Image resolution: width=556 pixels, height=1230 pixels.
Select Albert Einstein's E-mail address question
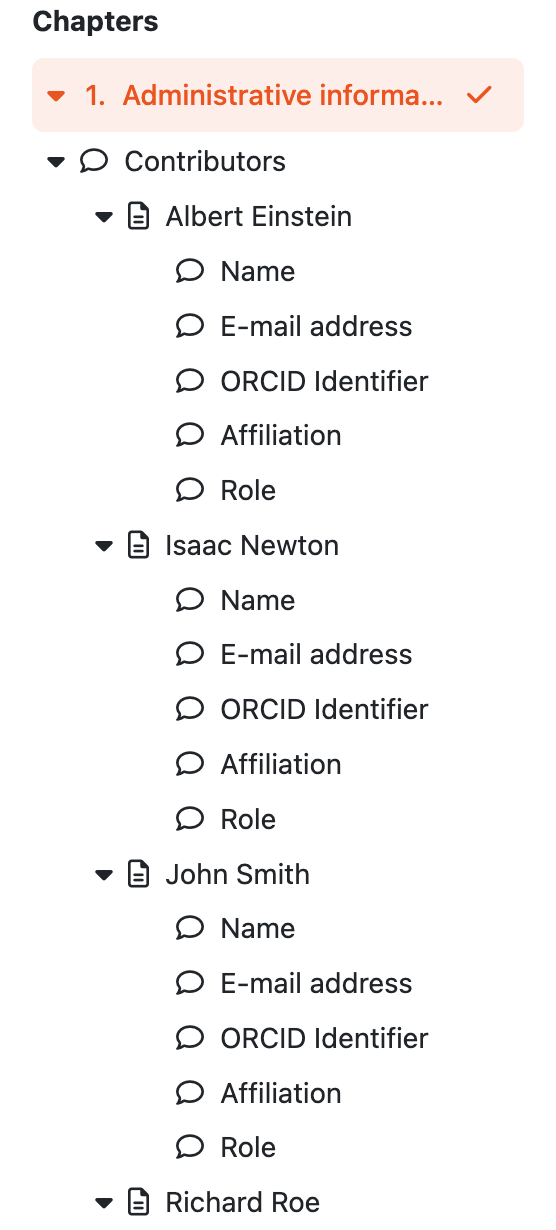(x=316, y=326)
